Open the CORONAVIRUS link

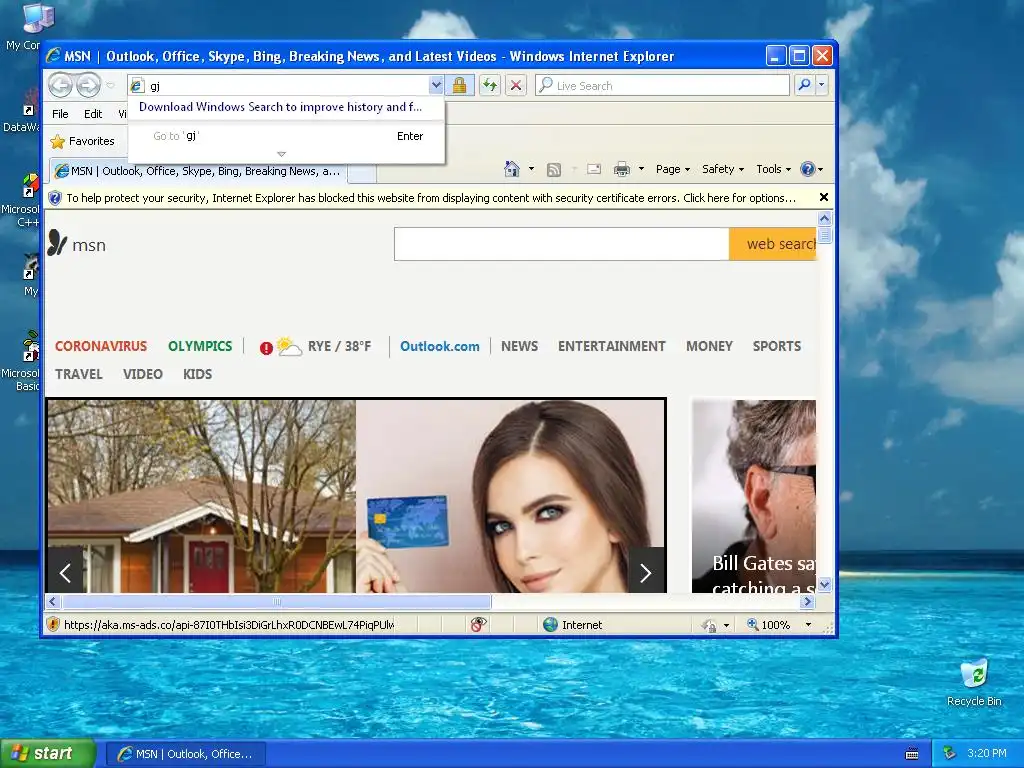(101, 346)
